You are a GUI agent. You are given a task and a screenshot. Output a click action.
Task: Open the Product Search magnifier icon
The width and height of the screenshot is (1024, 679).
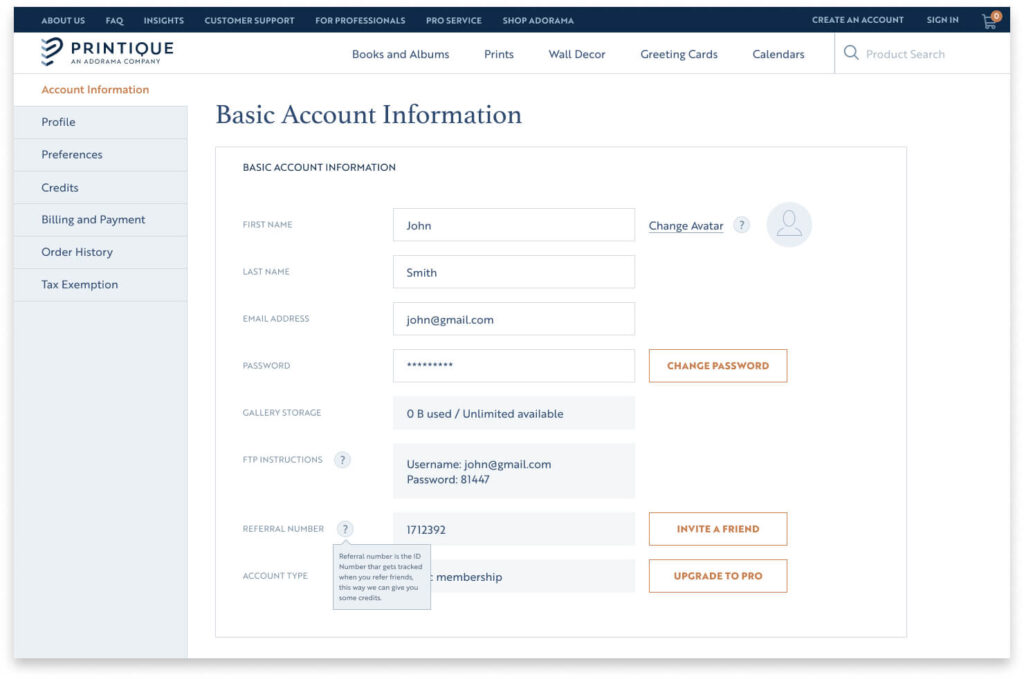(850, 54)
